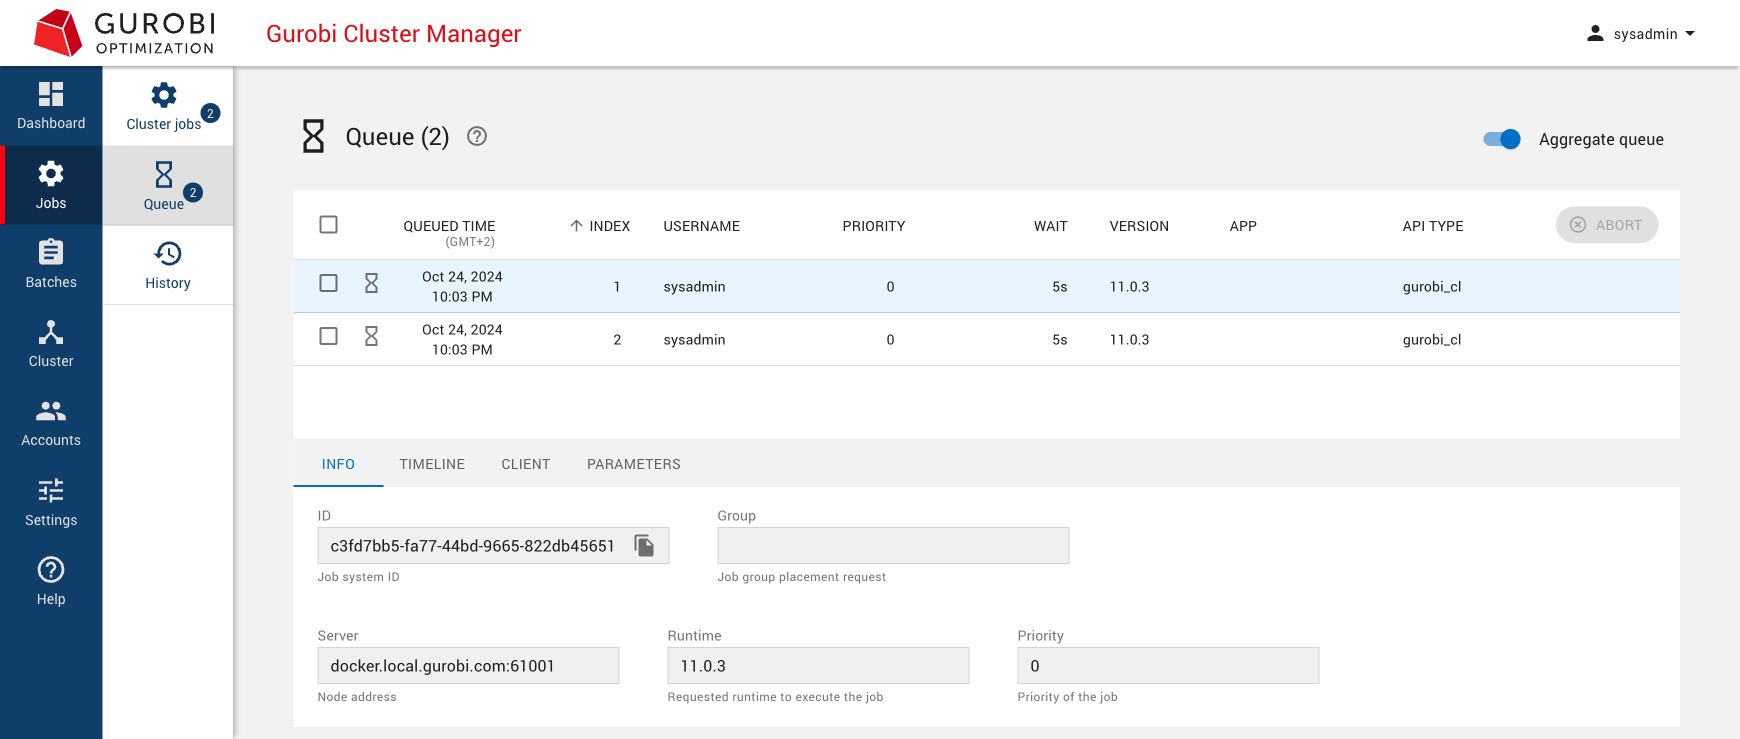
Task: Open the Accounts page
Action: (51, 423)
